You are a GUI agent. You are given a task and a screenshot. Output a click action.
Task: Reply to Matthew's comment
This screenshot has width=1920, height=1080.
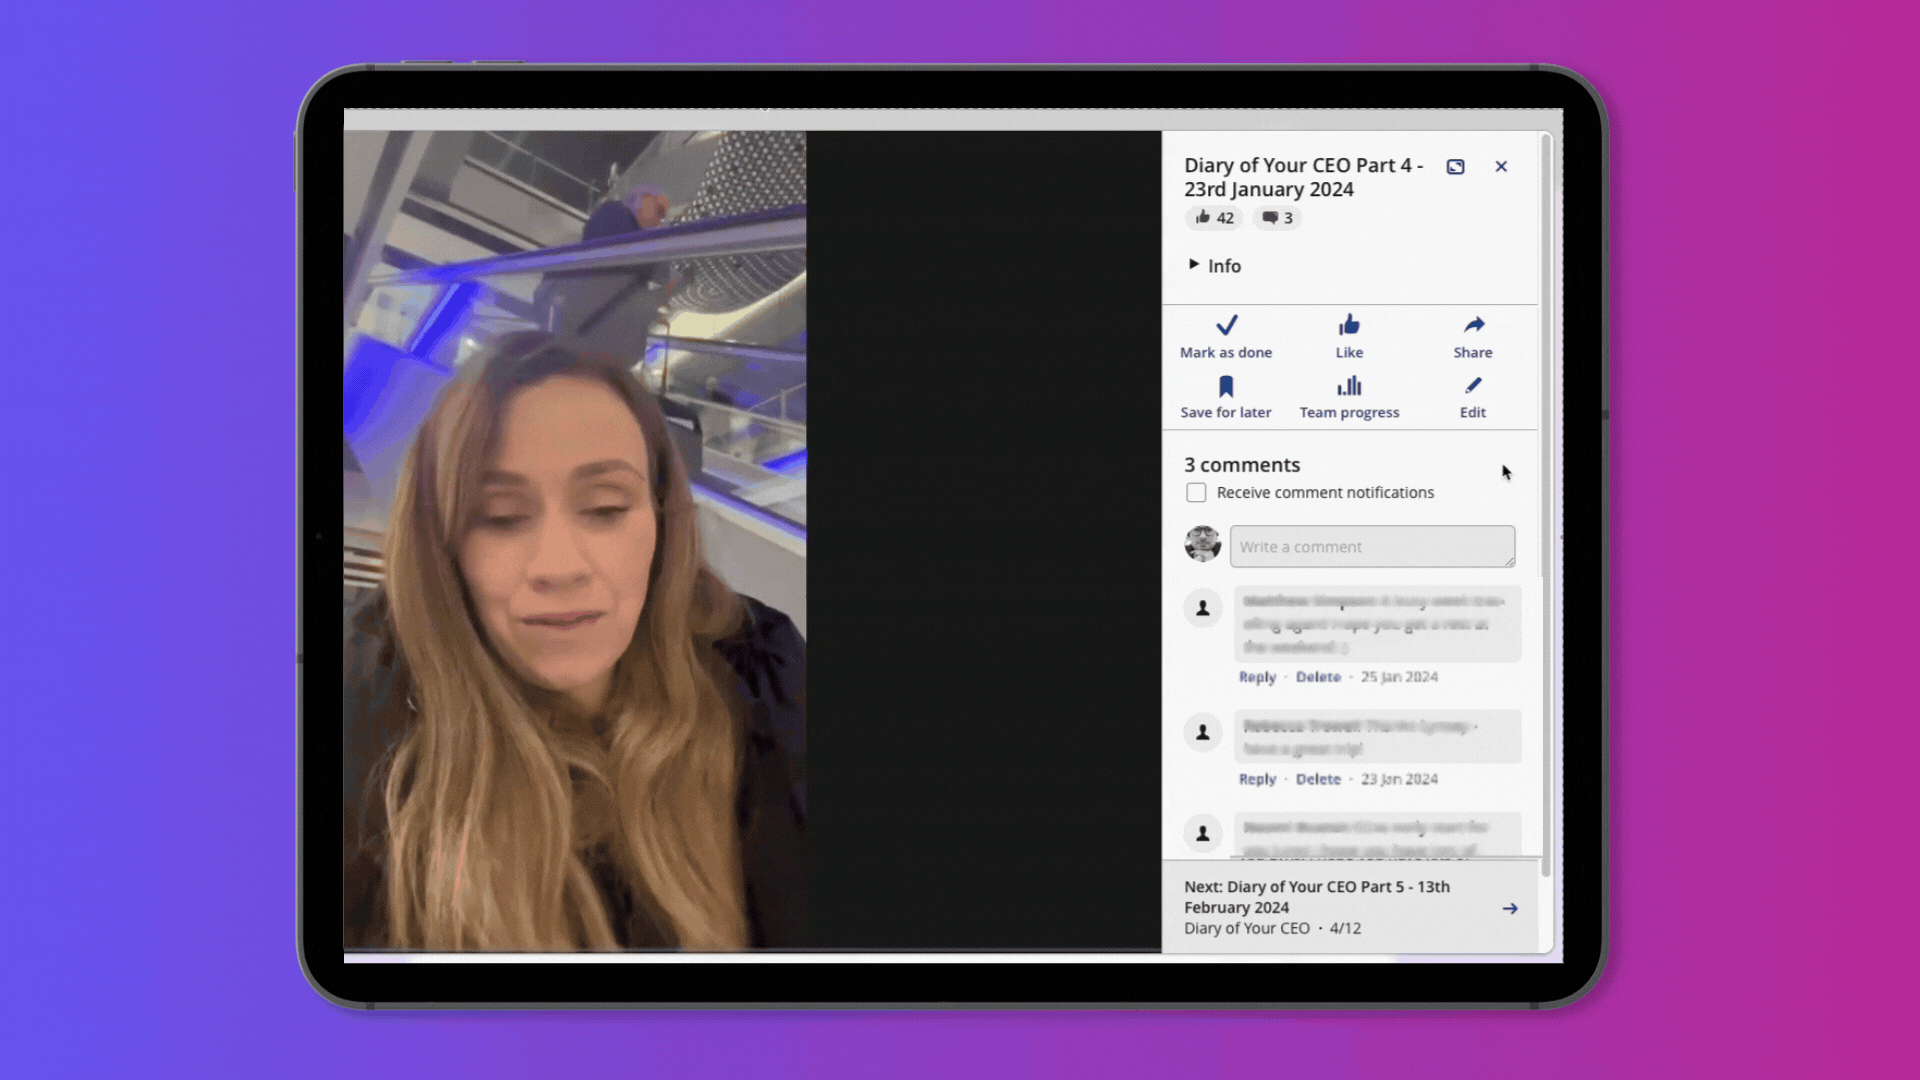click(x=1255, y=675)
